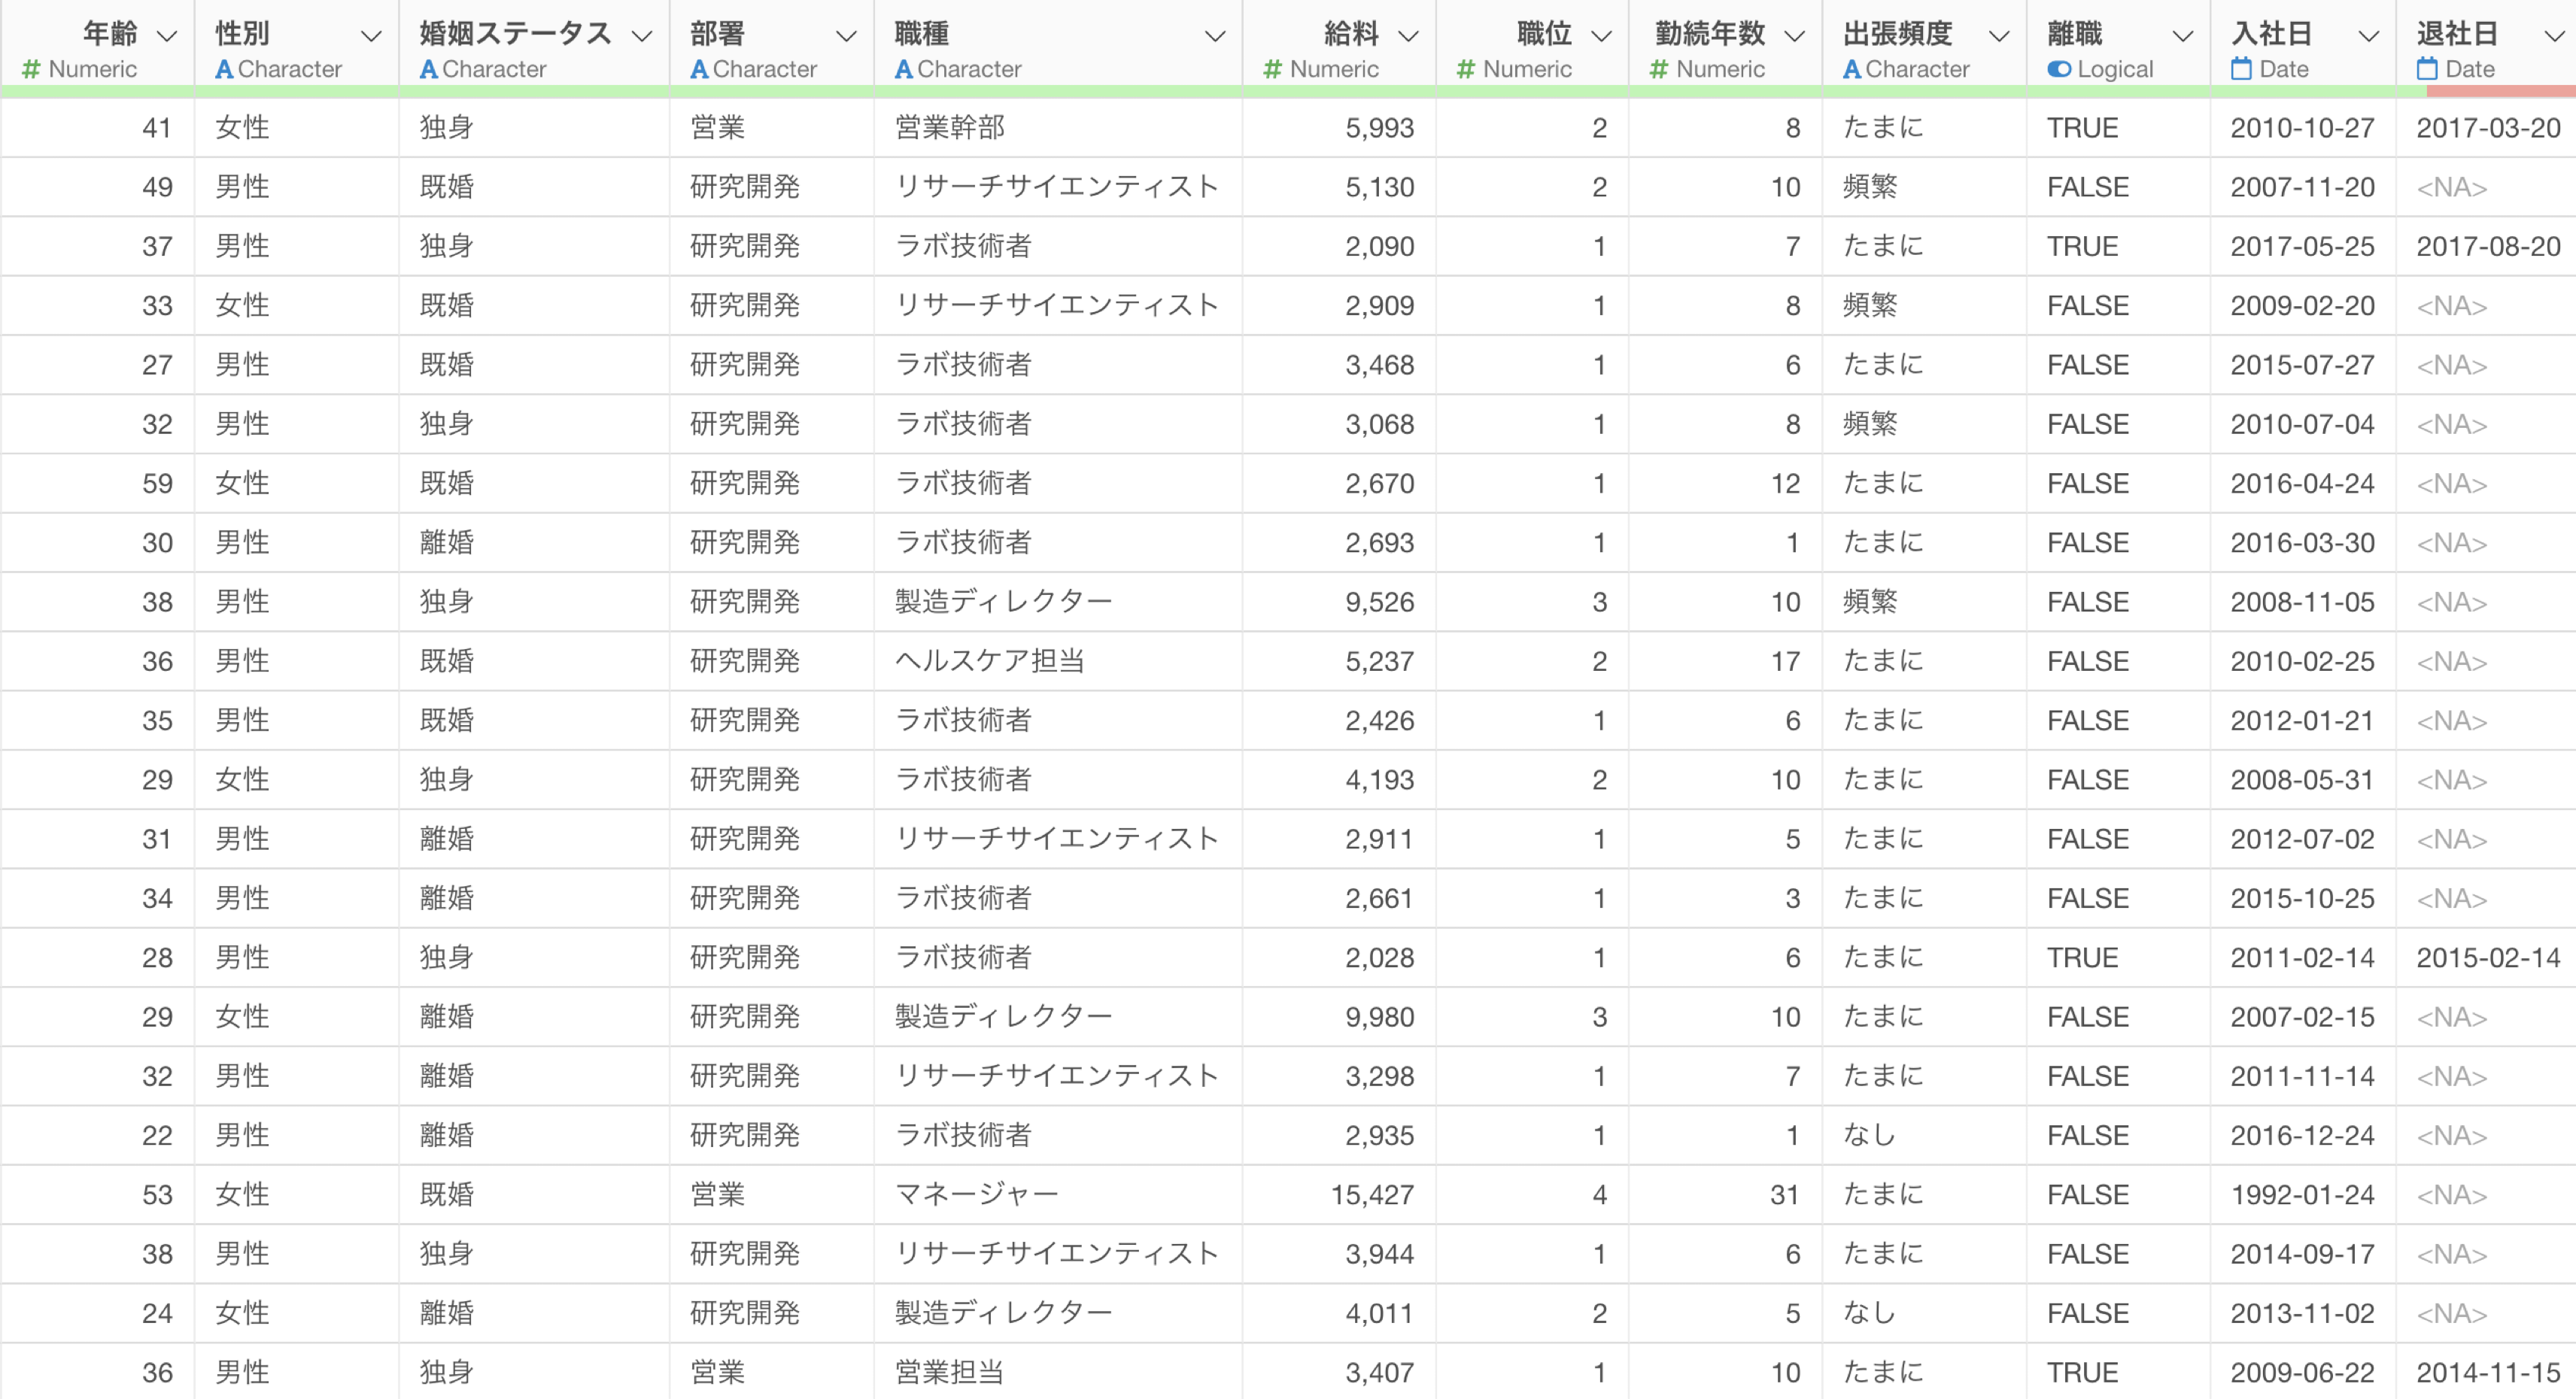The width and height of the screenshot is (2576, 1399).
Task: Click the Character type icon under 婚姻ステータス
Action: click(x=428, y=69)
